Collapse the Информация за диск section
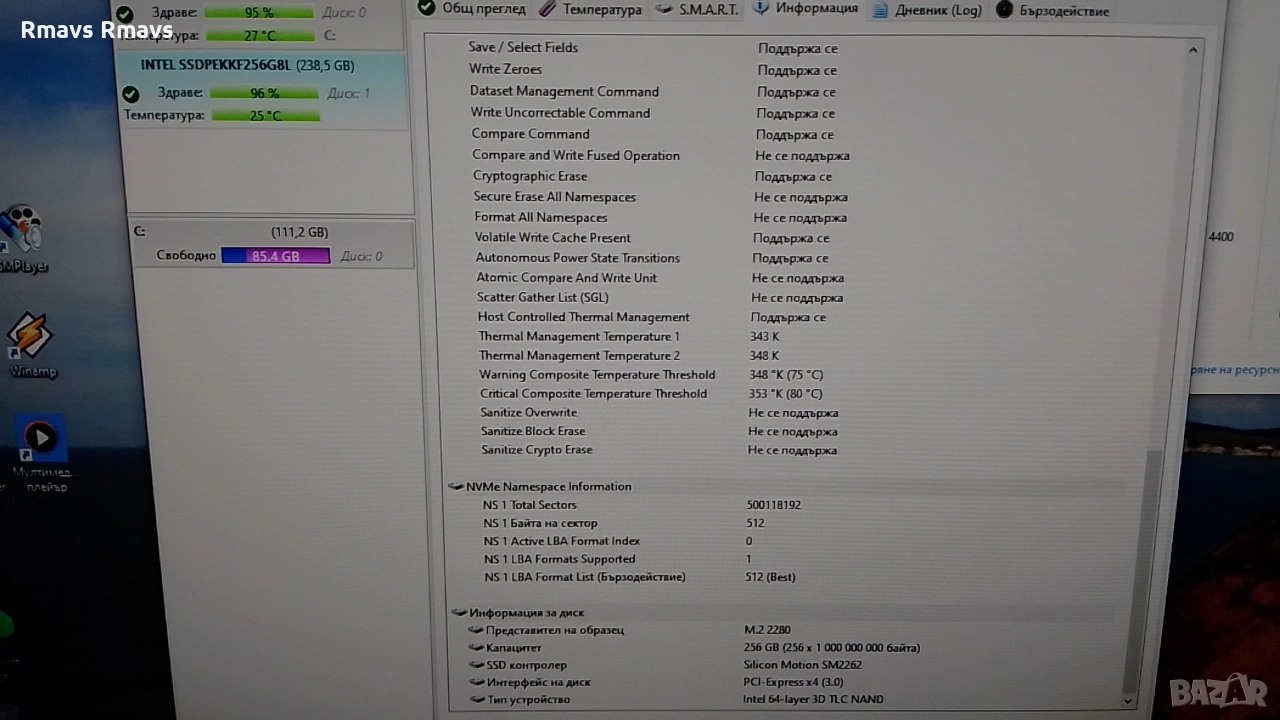 [x=459, y=613]
